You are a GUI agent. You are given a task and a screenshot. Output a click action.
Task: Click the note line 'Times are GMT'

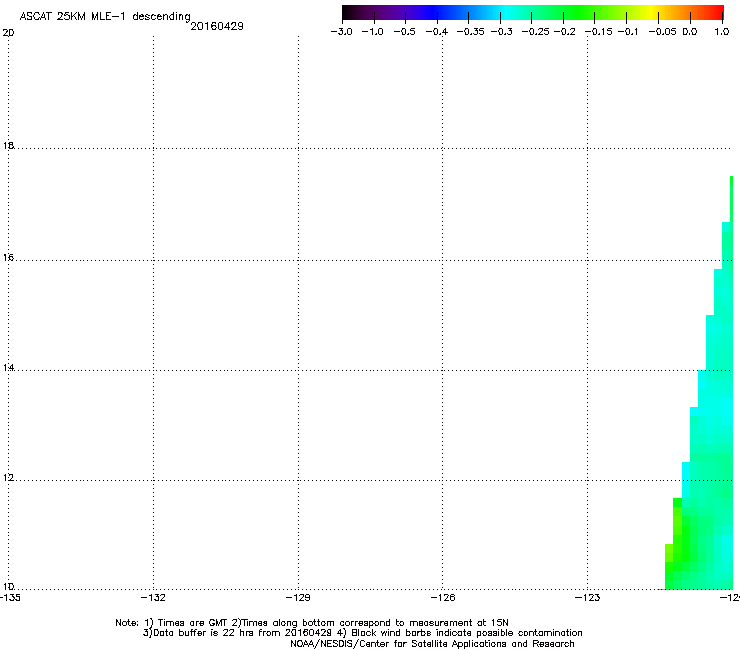312,623
